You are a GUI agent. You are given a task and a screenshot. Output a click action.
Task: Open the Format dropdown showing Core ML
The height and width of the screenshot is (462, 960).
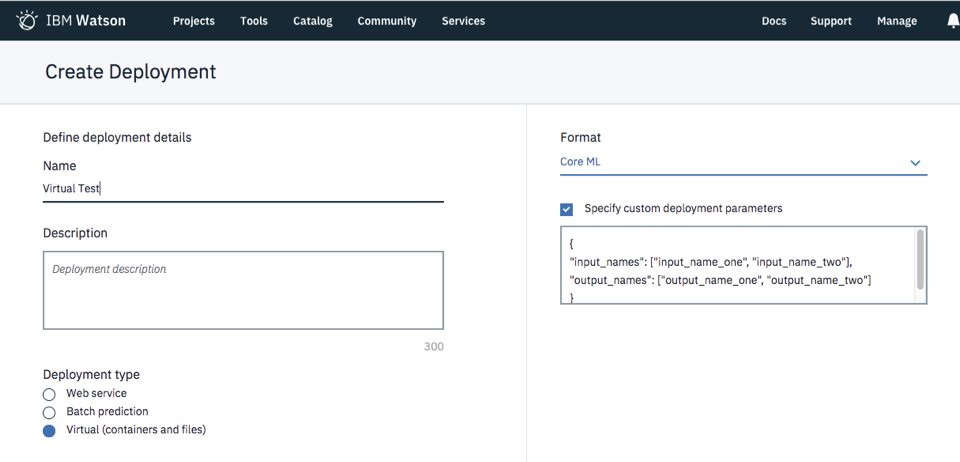pos(743,162)
